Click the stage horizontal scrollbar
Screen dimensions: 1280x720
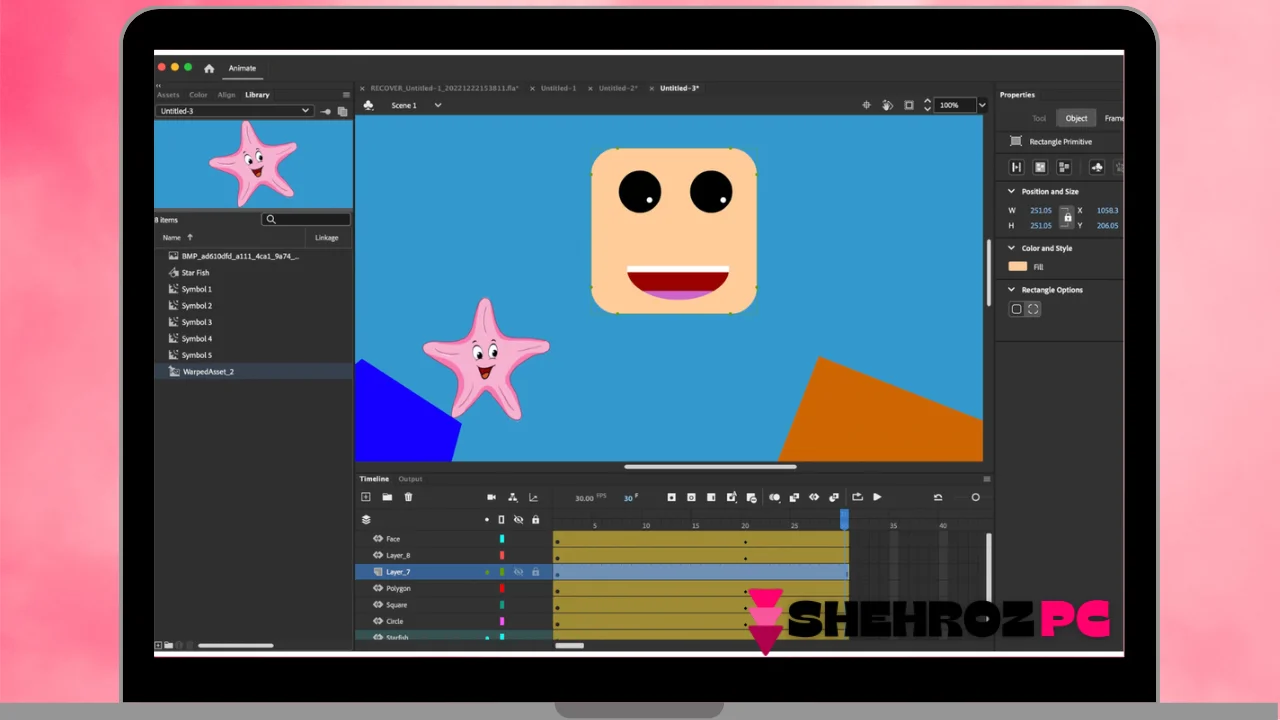pyautogui.click(x=710, y=466)
